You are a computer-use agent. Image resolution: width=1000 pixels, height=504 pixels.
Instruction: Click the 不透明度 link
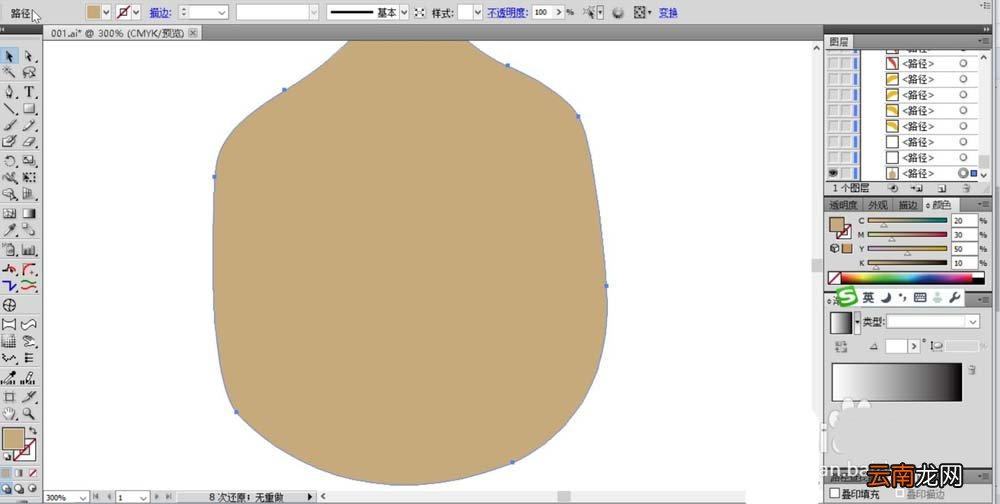(508, 12)
